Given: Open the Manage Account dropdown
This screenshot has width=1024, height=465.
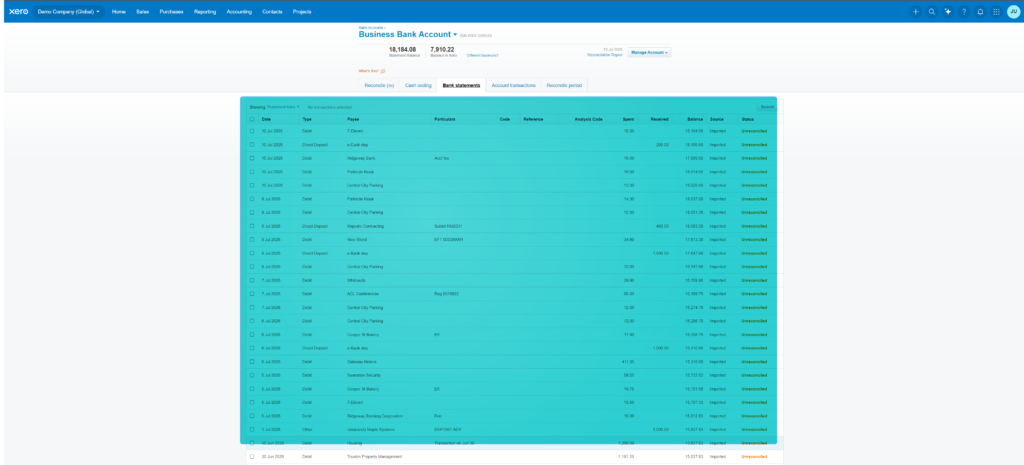Looking at the screenshot, I should (x=649, y=52).
